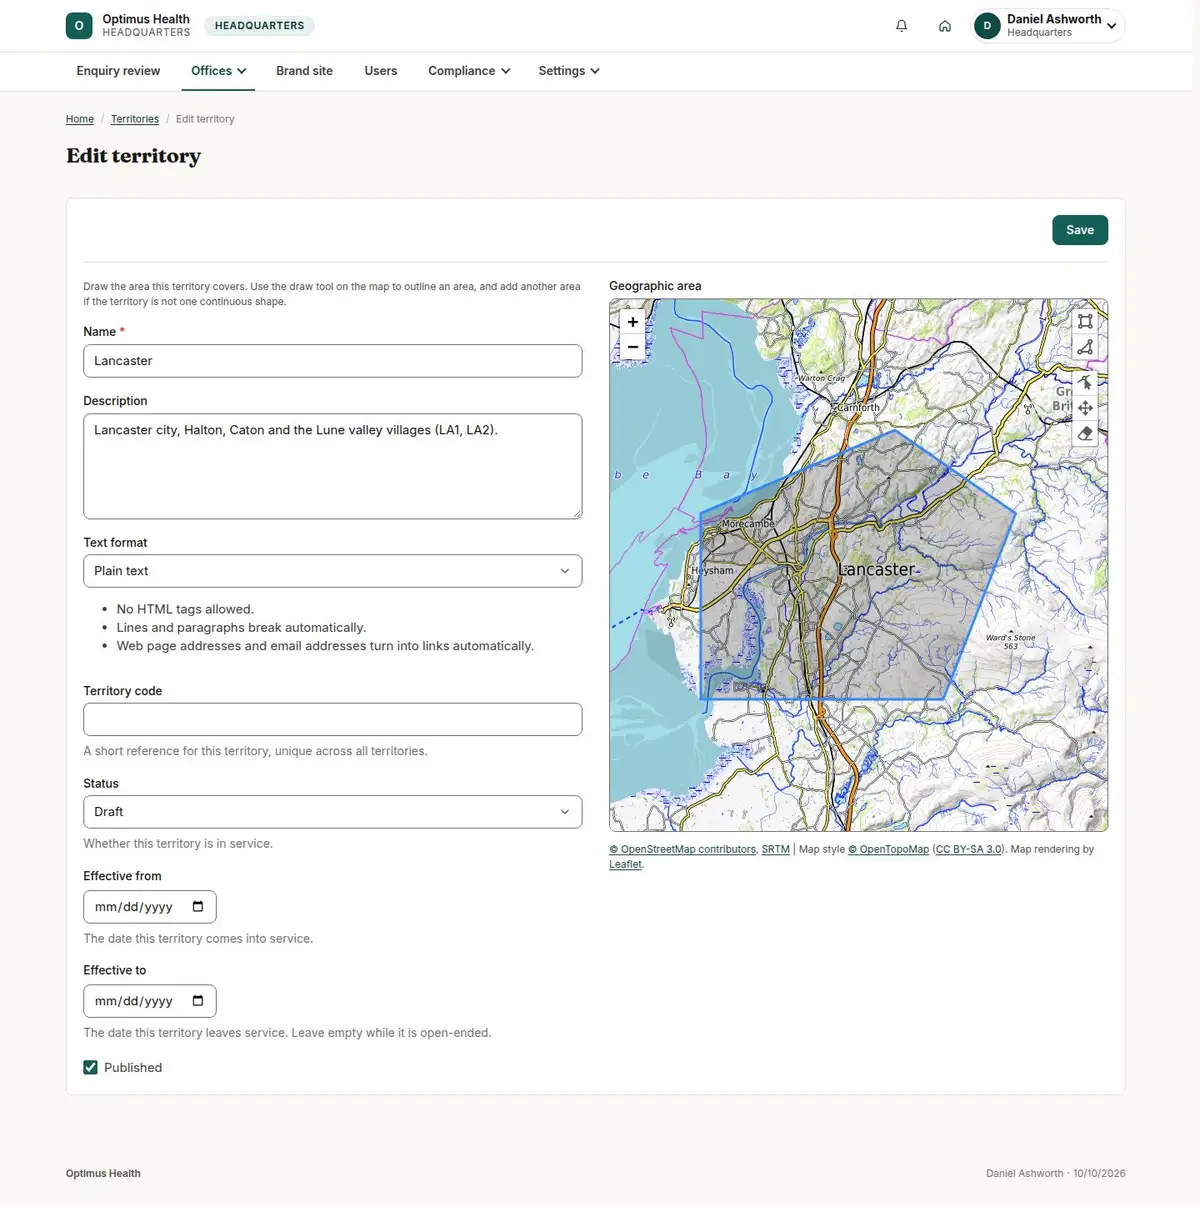The image size is (1200, 1207).
Task: Select the draw rectangle tool on map
Action: point(1085,322)
